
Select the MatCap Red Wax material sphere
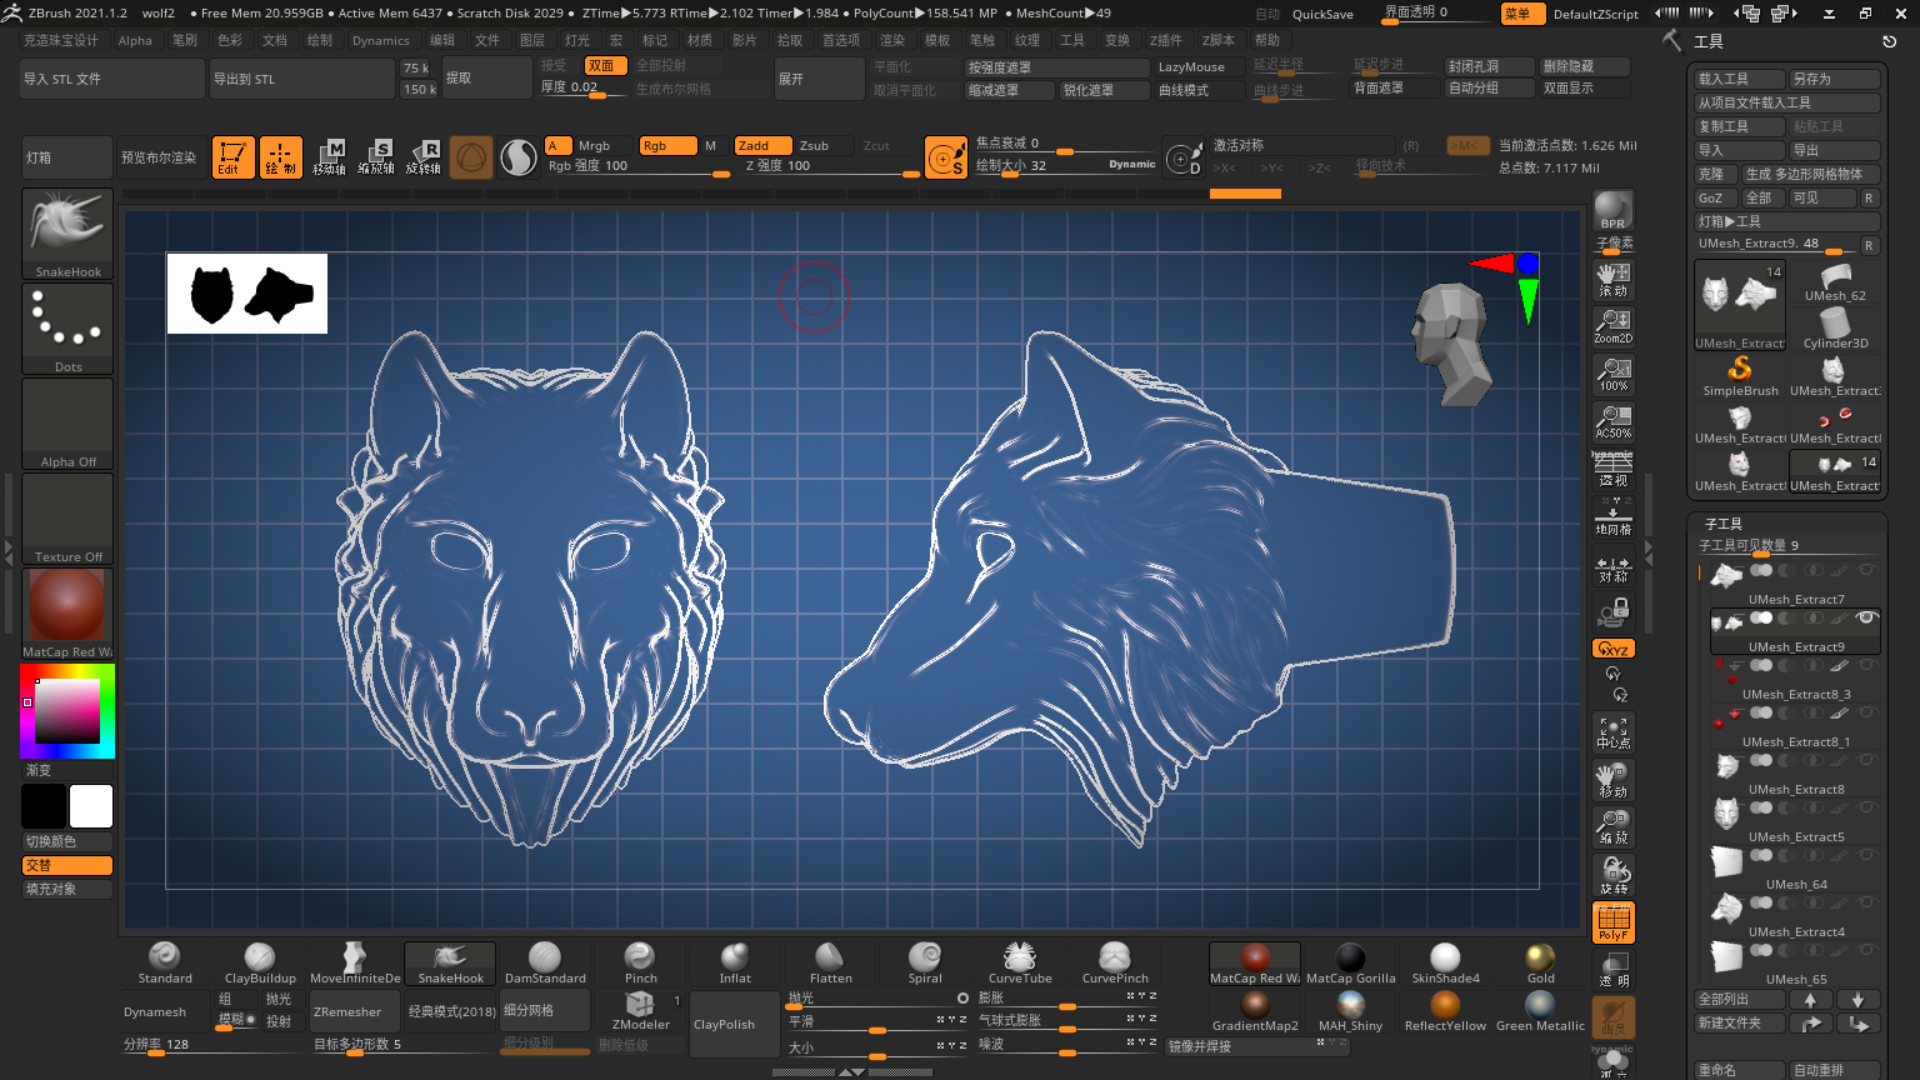(x=1254, y=958)
